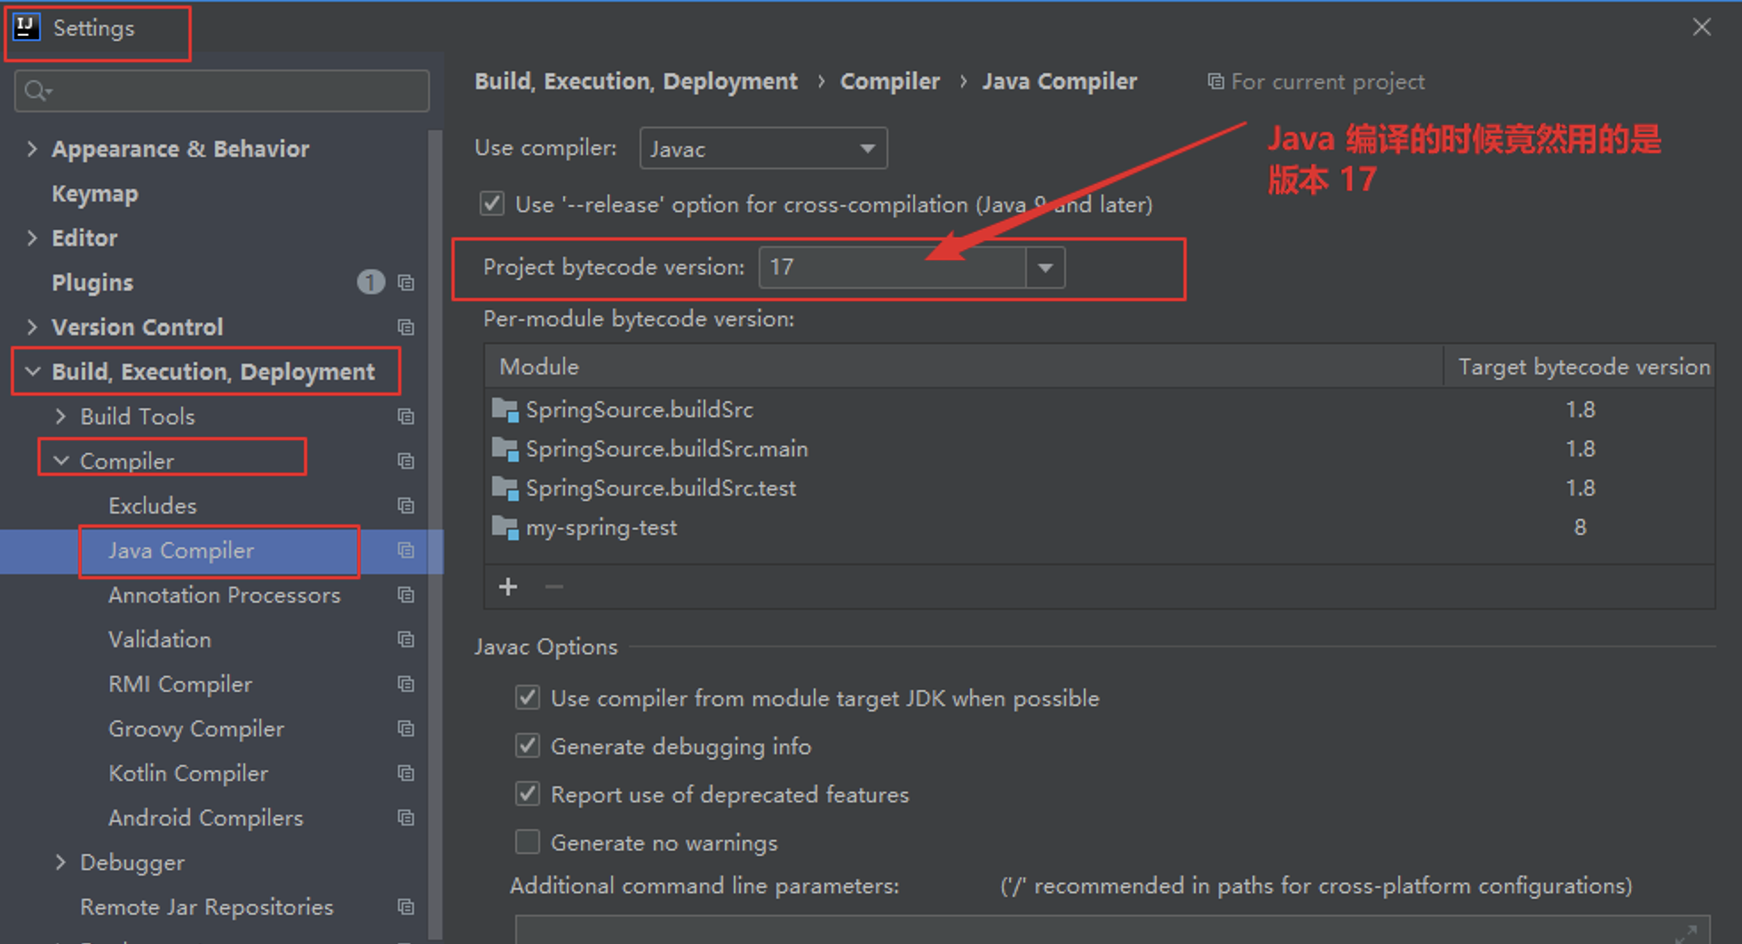The height and width of the screenshot is (944, 1742).
Task: Click the per-project icon on the selected Java Compiler row
Action: (406, 550)
